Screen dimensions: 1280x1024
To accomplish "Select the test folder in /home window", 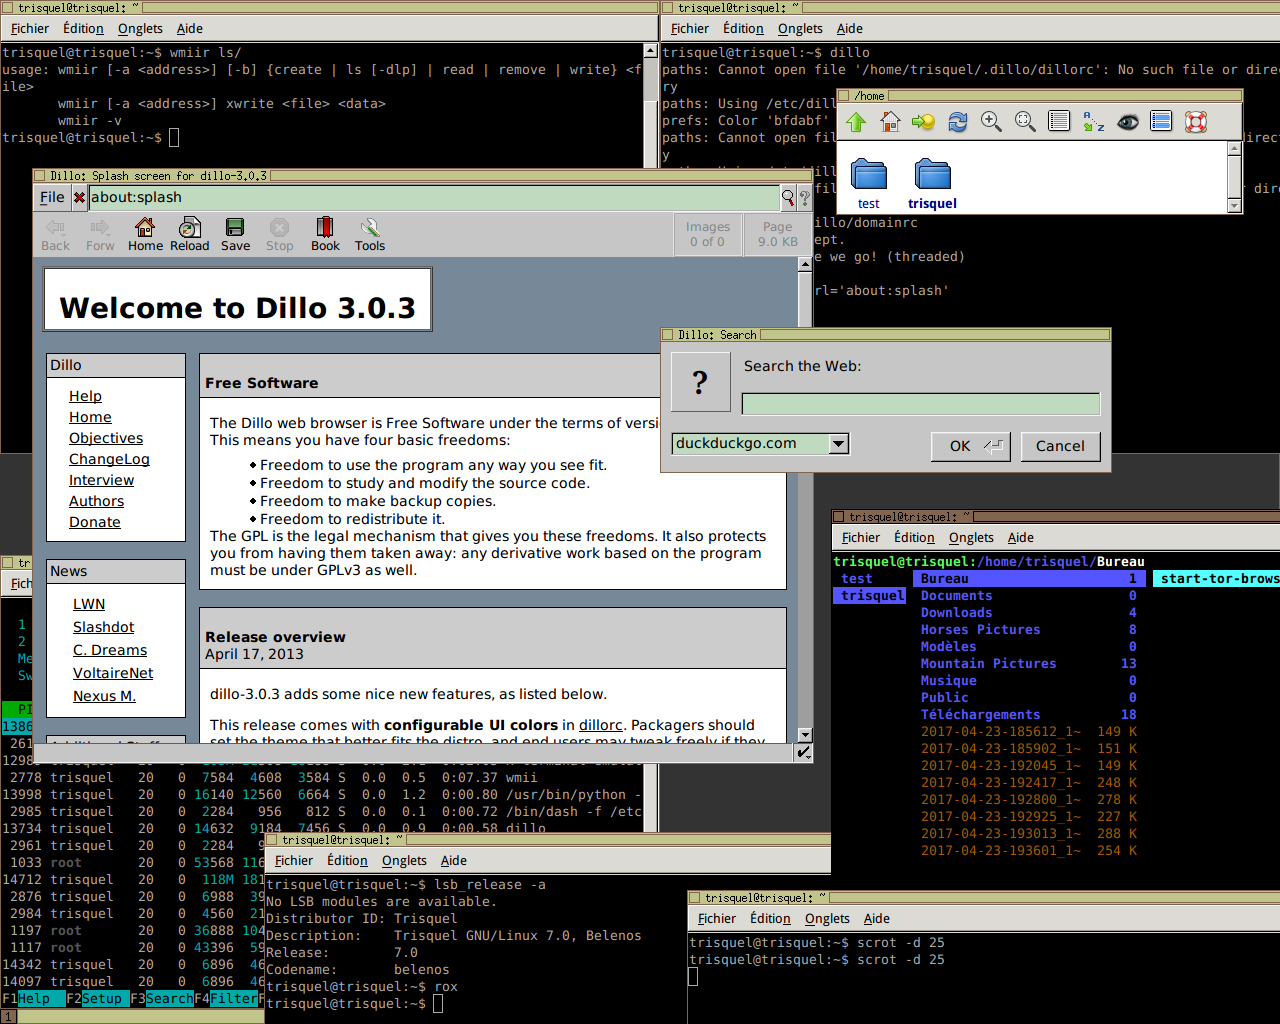I will point(868,184).
